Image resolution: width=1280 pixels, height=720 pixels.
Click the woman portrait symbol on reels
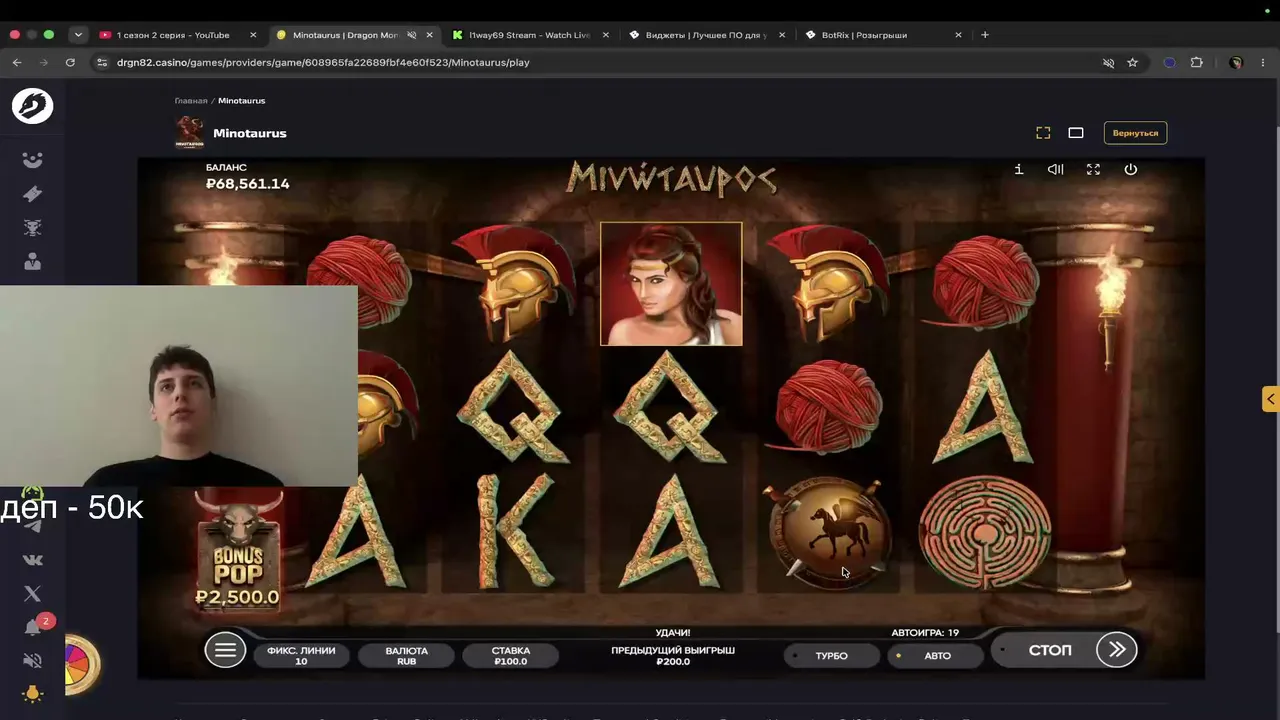pyautogui.click(x=671, y=284)
